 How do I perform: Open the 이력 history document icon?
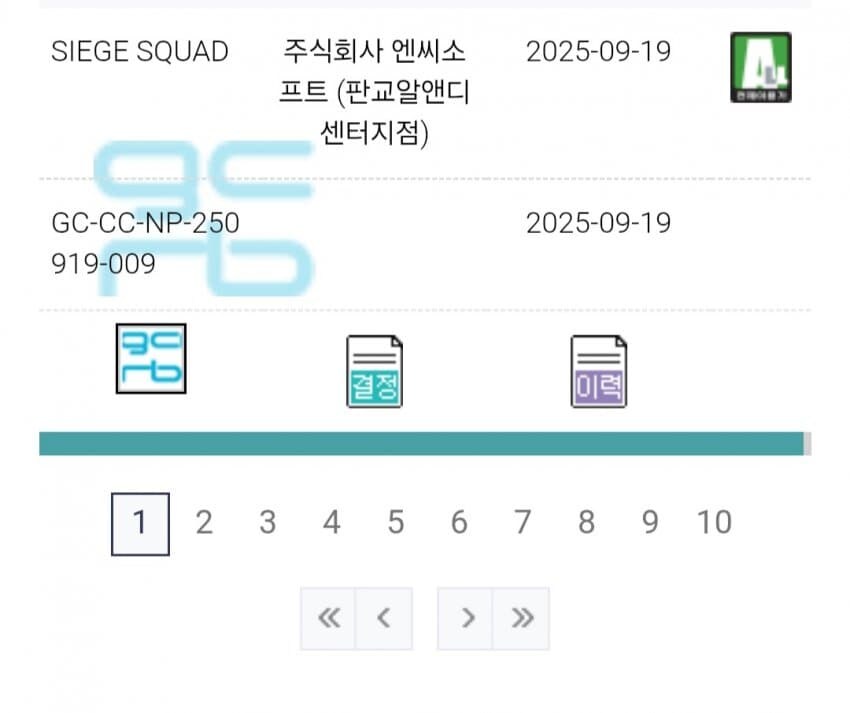[597, 369]
